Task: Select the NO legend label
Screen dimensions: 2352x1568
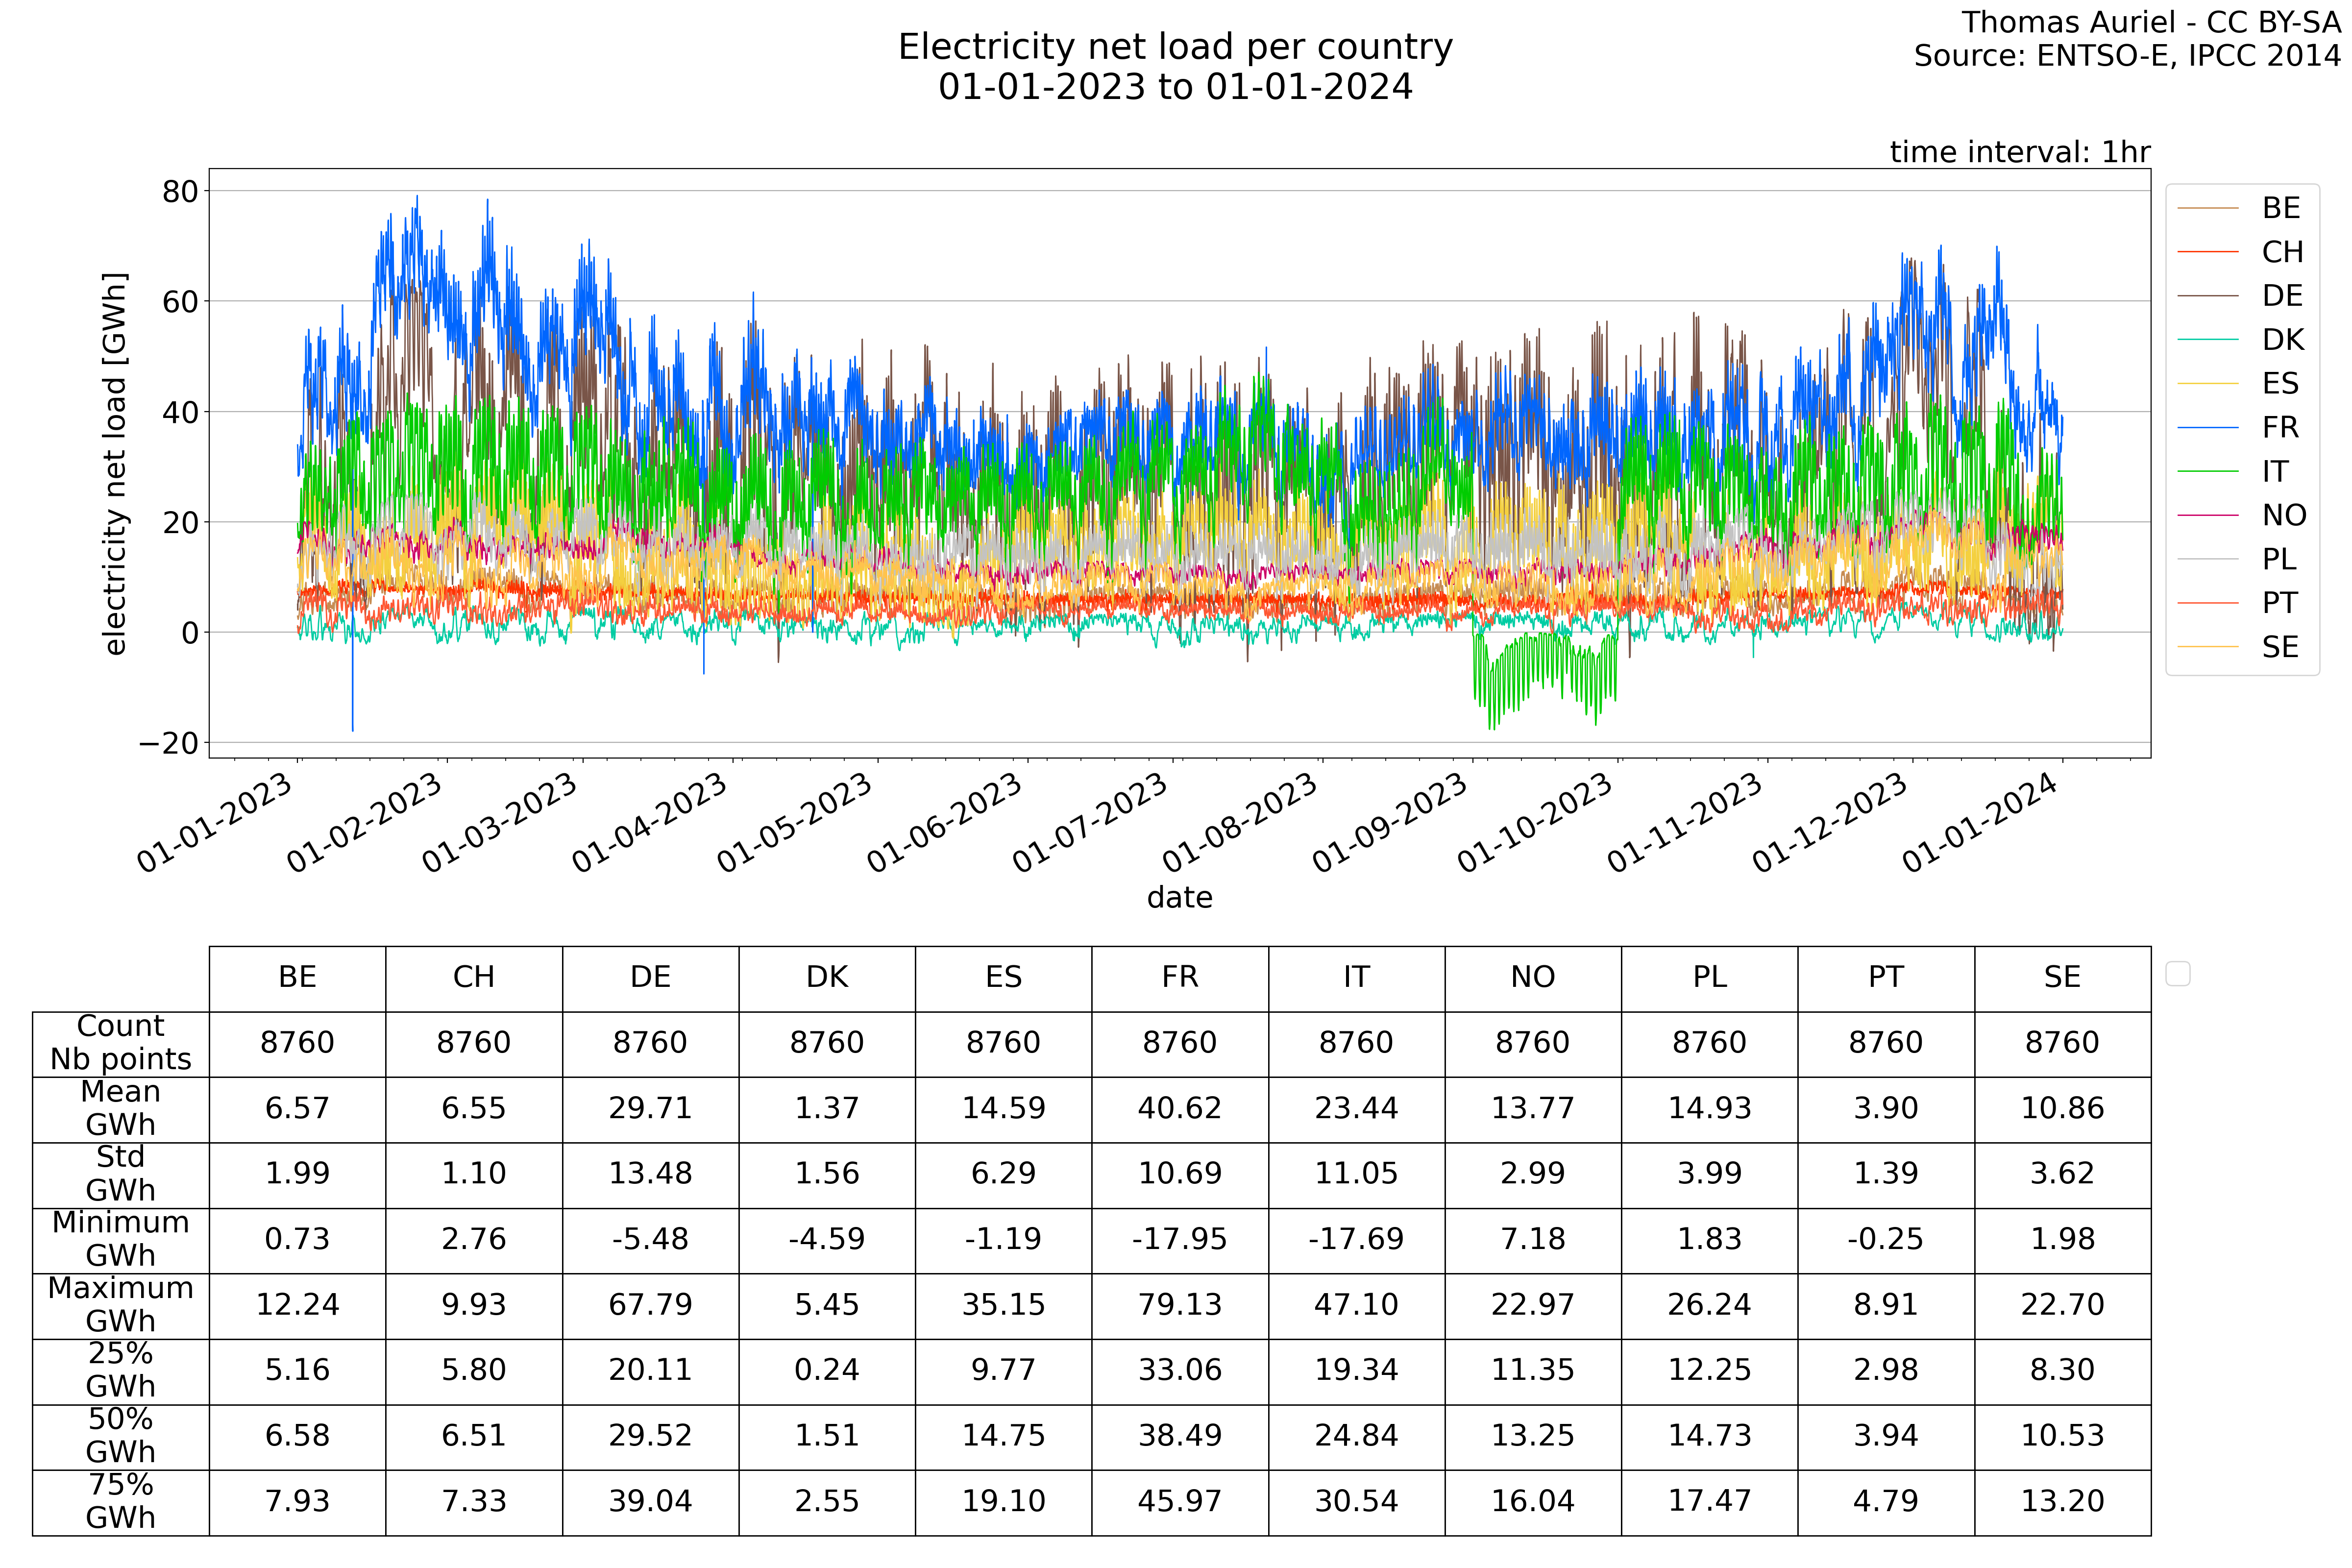Action: [x=2284, y=516]
